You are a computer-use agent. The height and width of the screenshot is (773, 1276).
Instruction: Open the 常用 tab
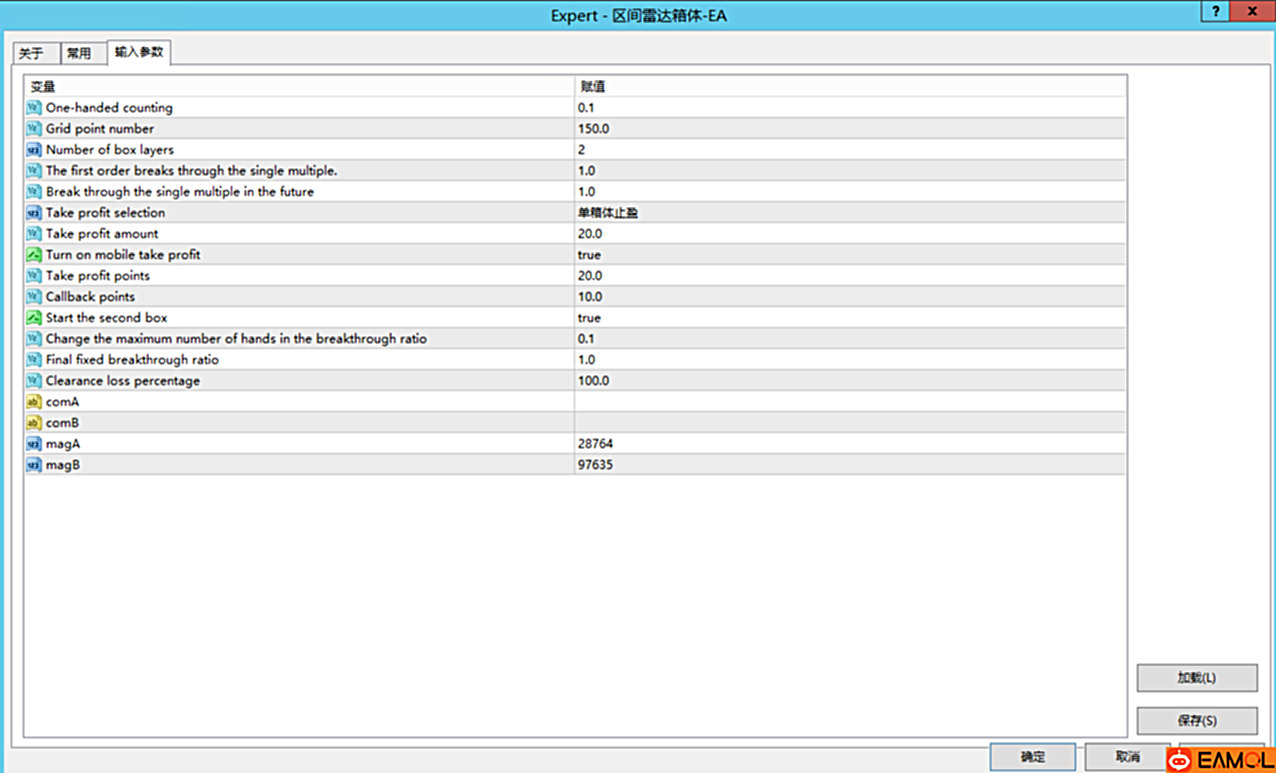79,54
